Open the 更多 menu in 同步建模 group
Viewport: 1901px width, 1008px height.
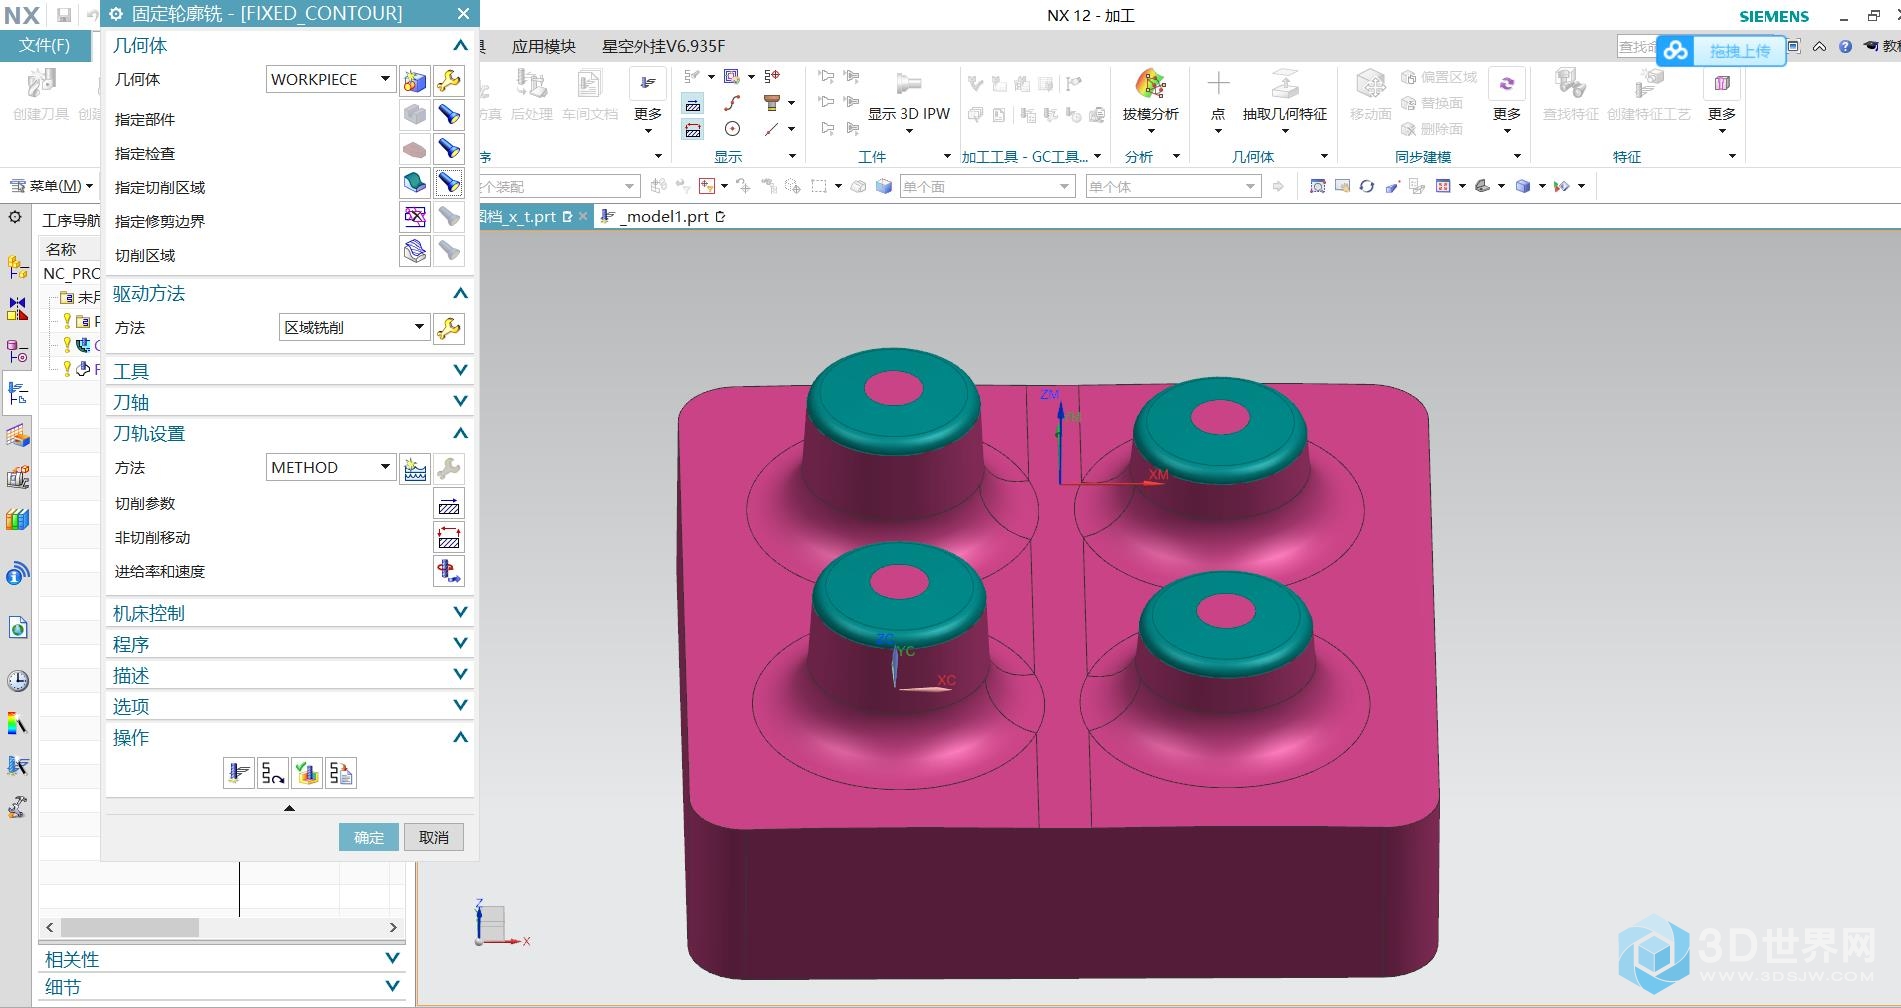[1507, 100]
